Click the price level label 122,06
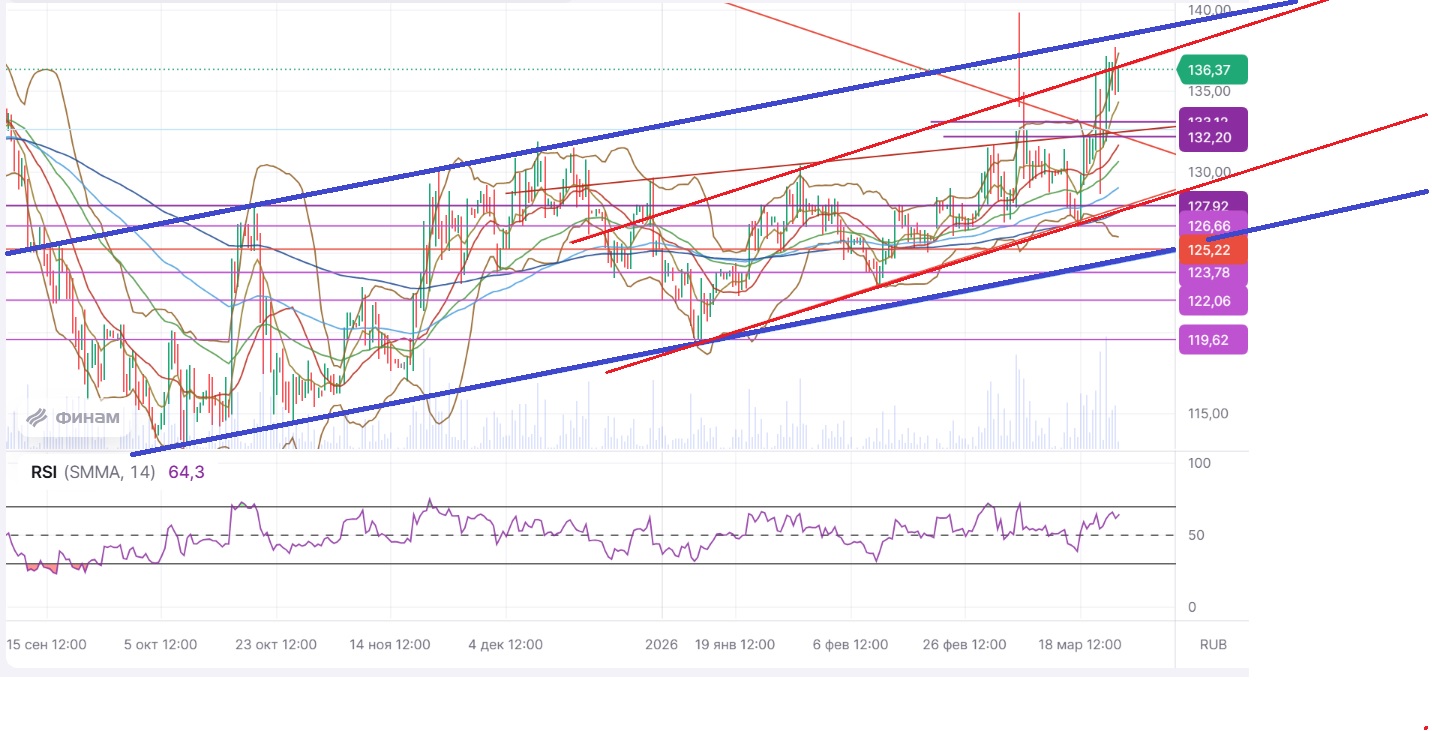The width and height of the screenshot is (1432, 731). 1213,300
